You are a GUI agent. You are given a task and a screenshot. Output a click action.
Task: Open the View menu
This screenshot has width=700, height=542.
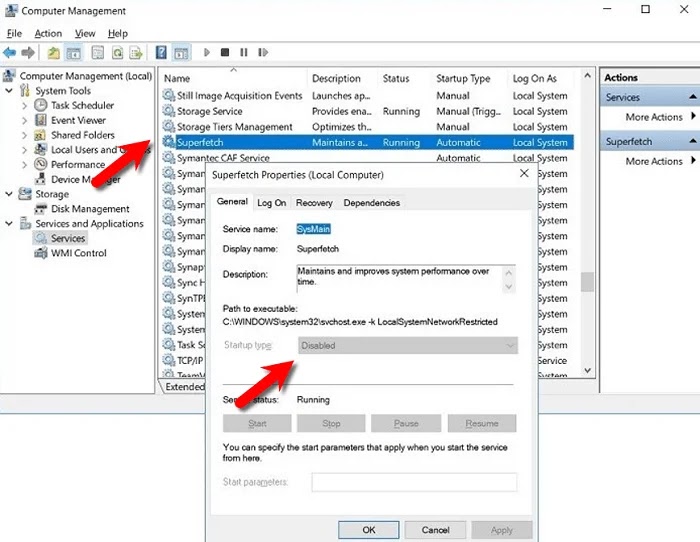[85, 33]
